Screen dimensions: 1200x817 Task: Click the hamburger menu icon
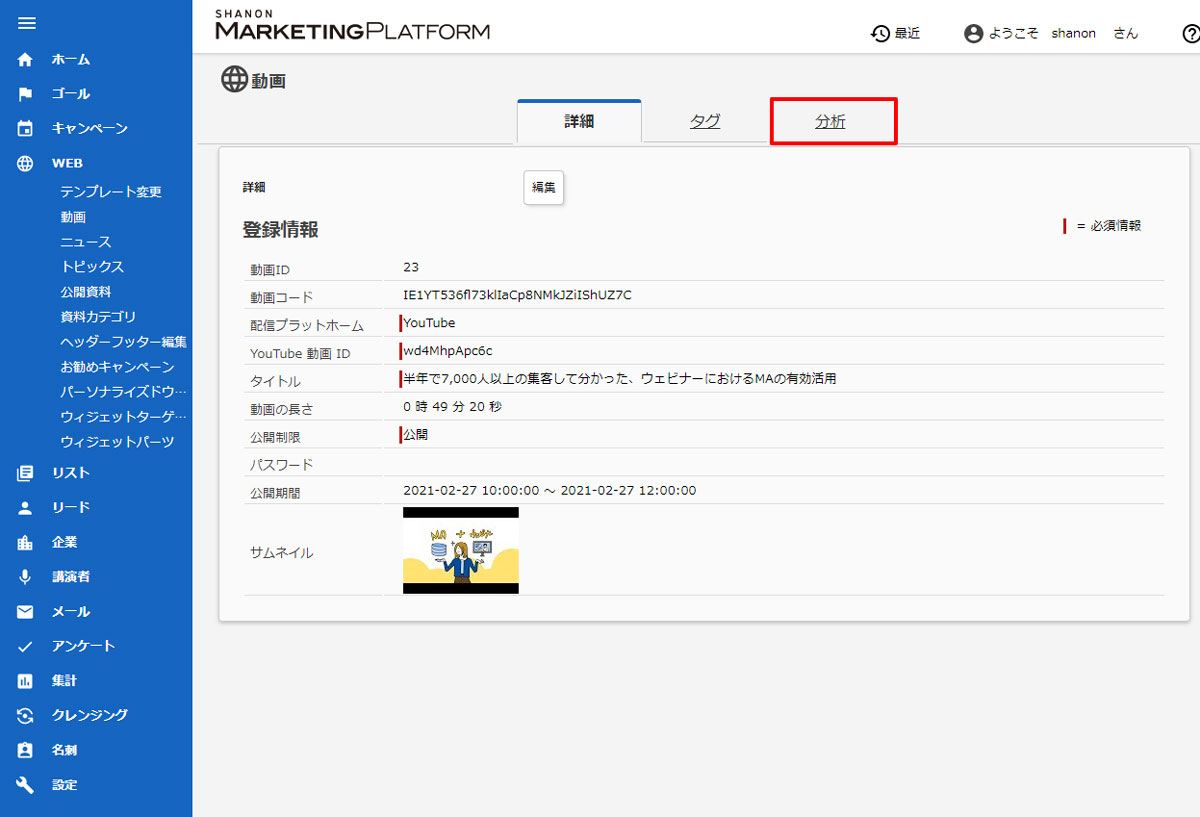(x=27, y=23)
